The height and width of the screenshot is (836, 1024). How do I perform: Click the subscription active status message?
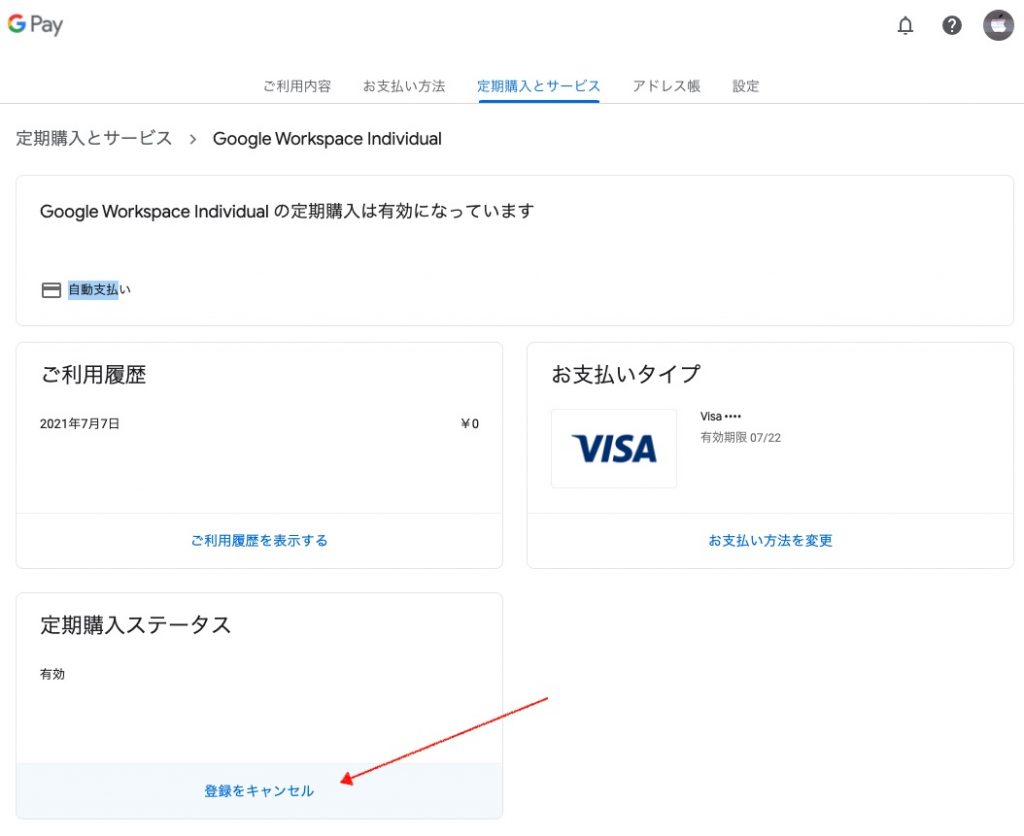[x=287, y=212]
